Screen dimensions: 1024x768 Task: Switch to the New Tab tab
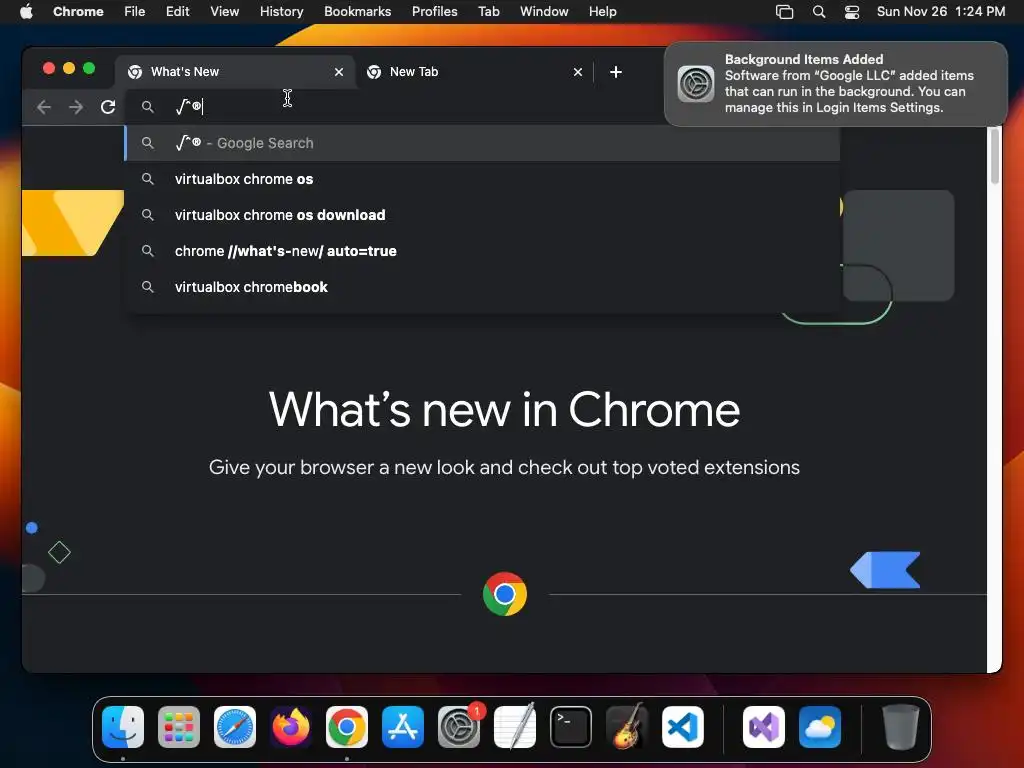pyautogui.click(x=475, y=72)
